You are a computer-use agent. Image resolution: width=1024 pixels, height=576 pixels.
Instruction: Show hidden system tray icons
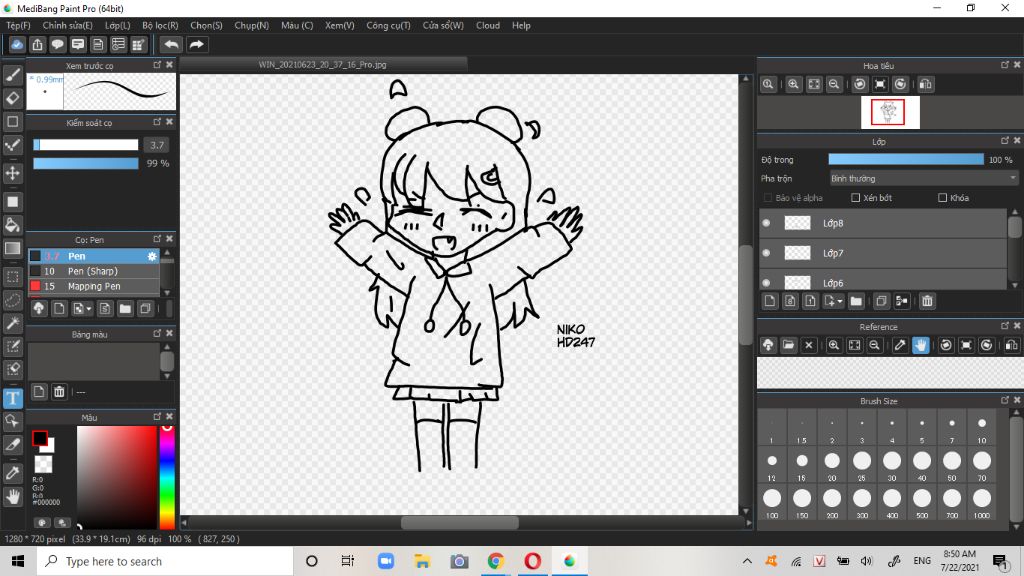(x=747, y=561)
